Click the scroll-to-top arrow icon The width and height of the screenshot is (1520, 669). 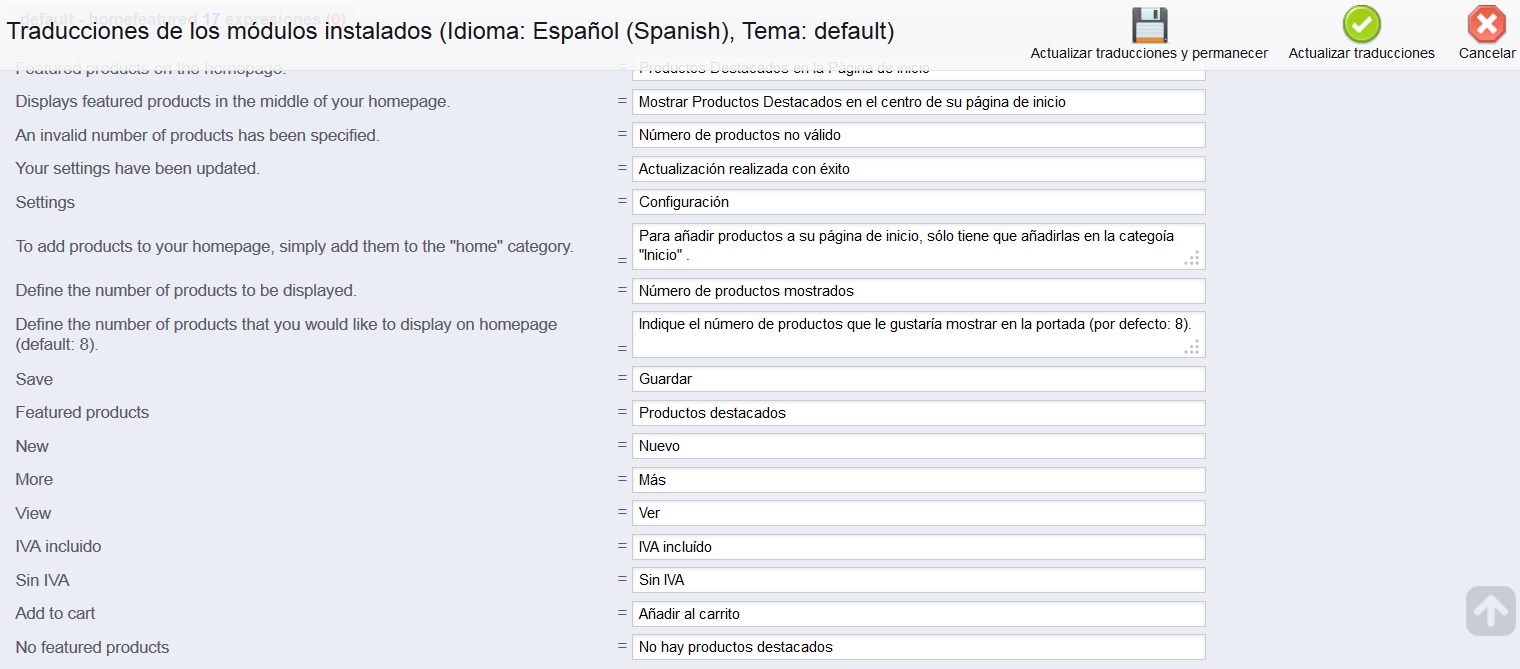(1490, 610)
